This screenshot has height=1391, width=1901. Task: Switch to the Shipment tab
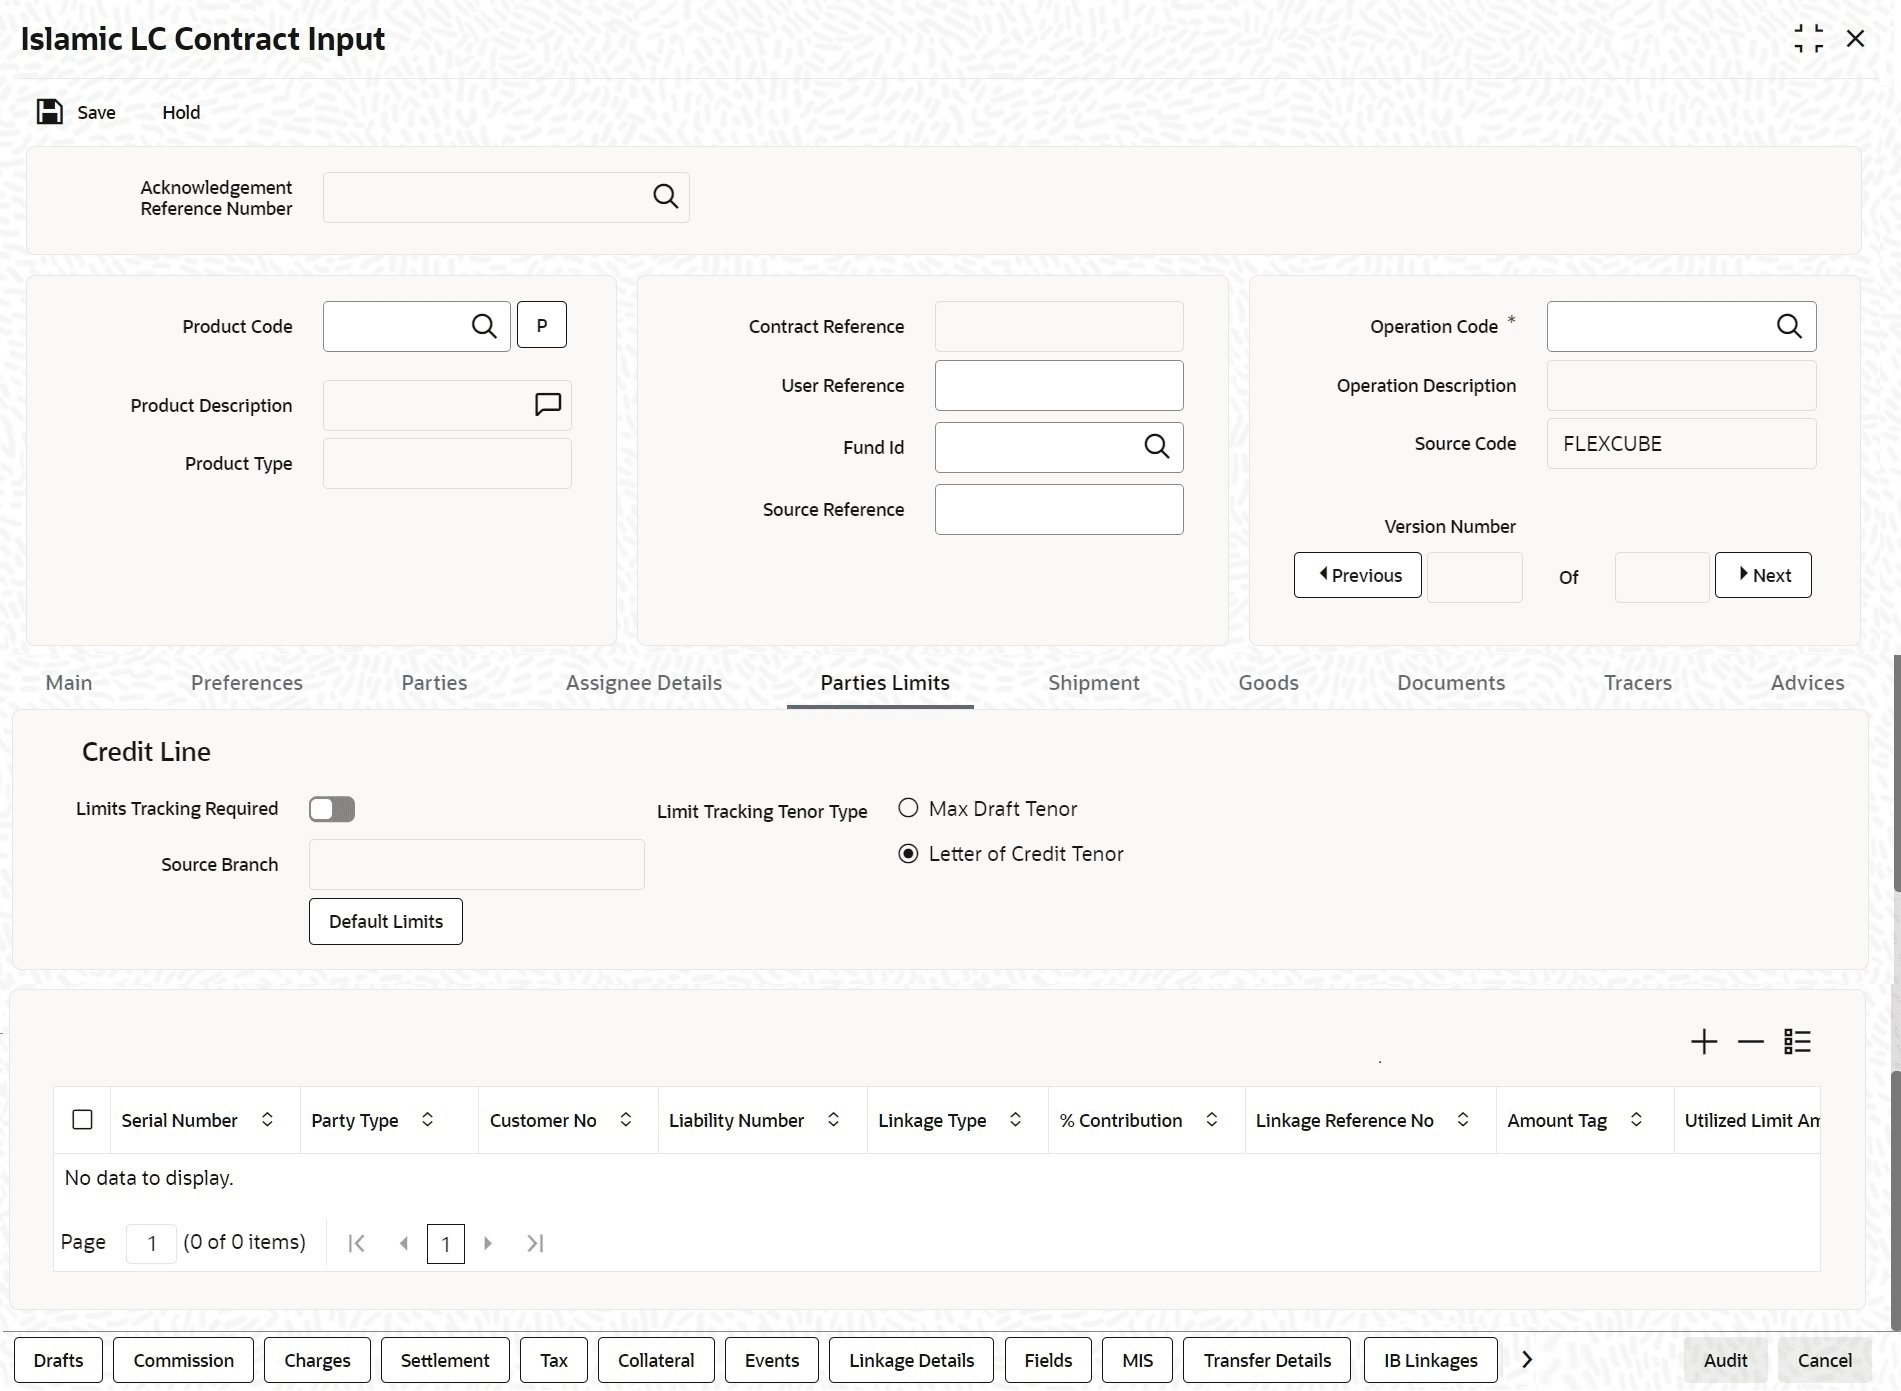tap(1093, 683)
